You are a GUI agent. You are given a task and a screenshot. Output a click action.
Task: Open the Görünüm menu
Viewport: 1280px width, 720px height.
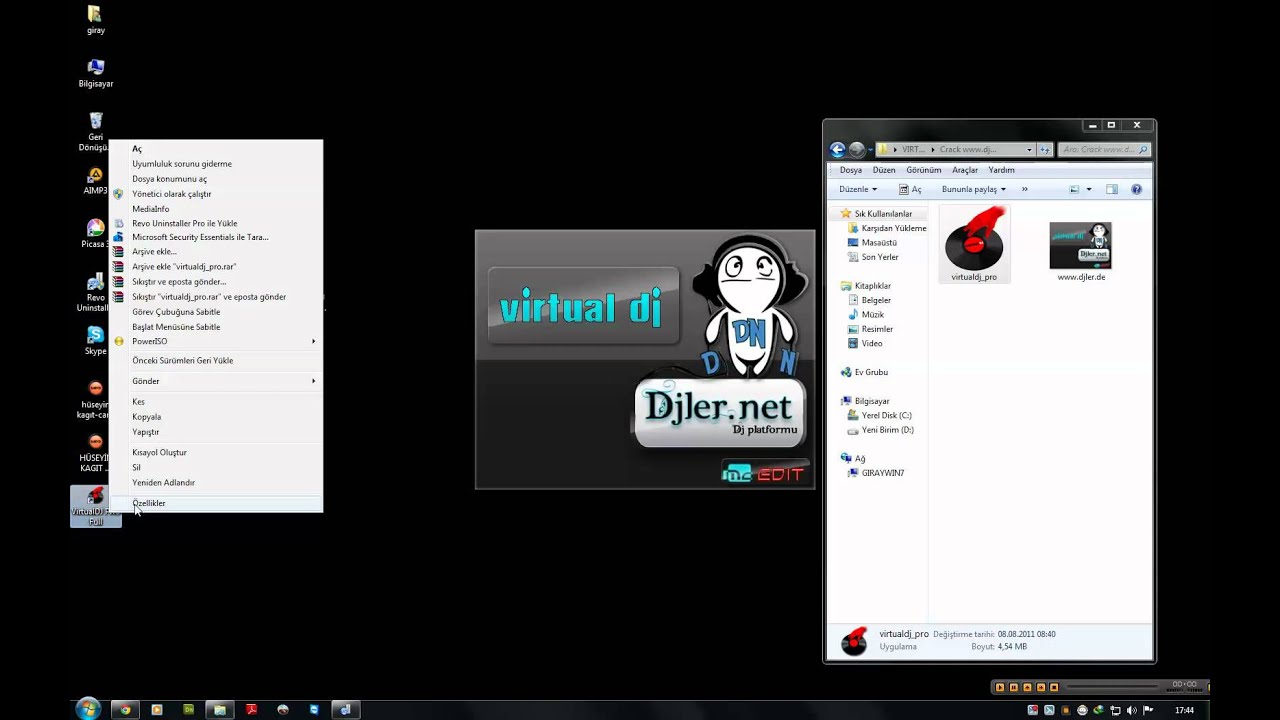924,170
